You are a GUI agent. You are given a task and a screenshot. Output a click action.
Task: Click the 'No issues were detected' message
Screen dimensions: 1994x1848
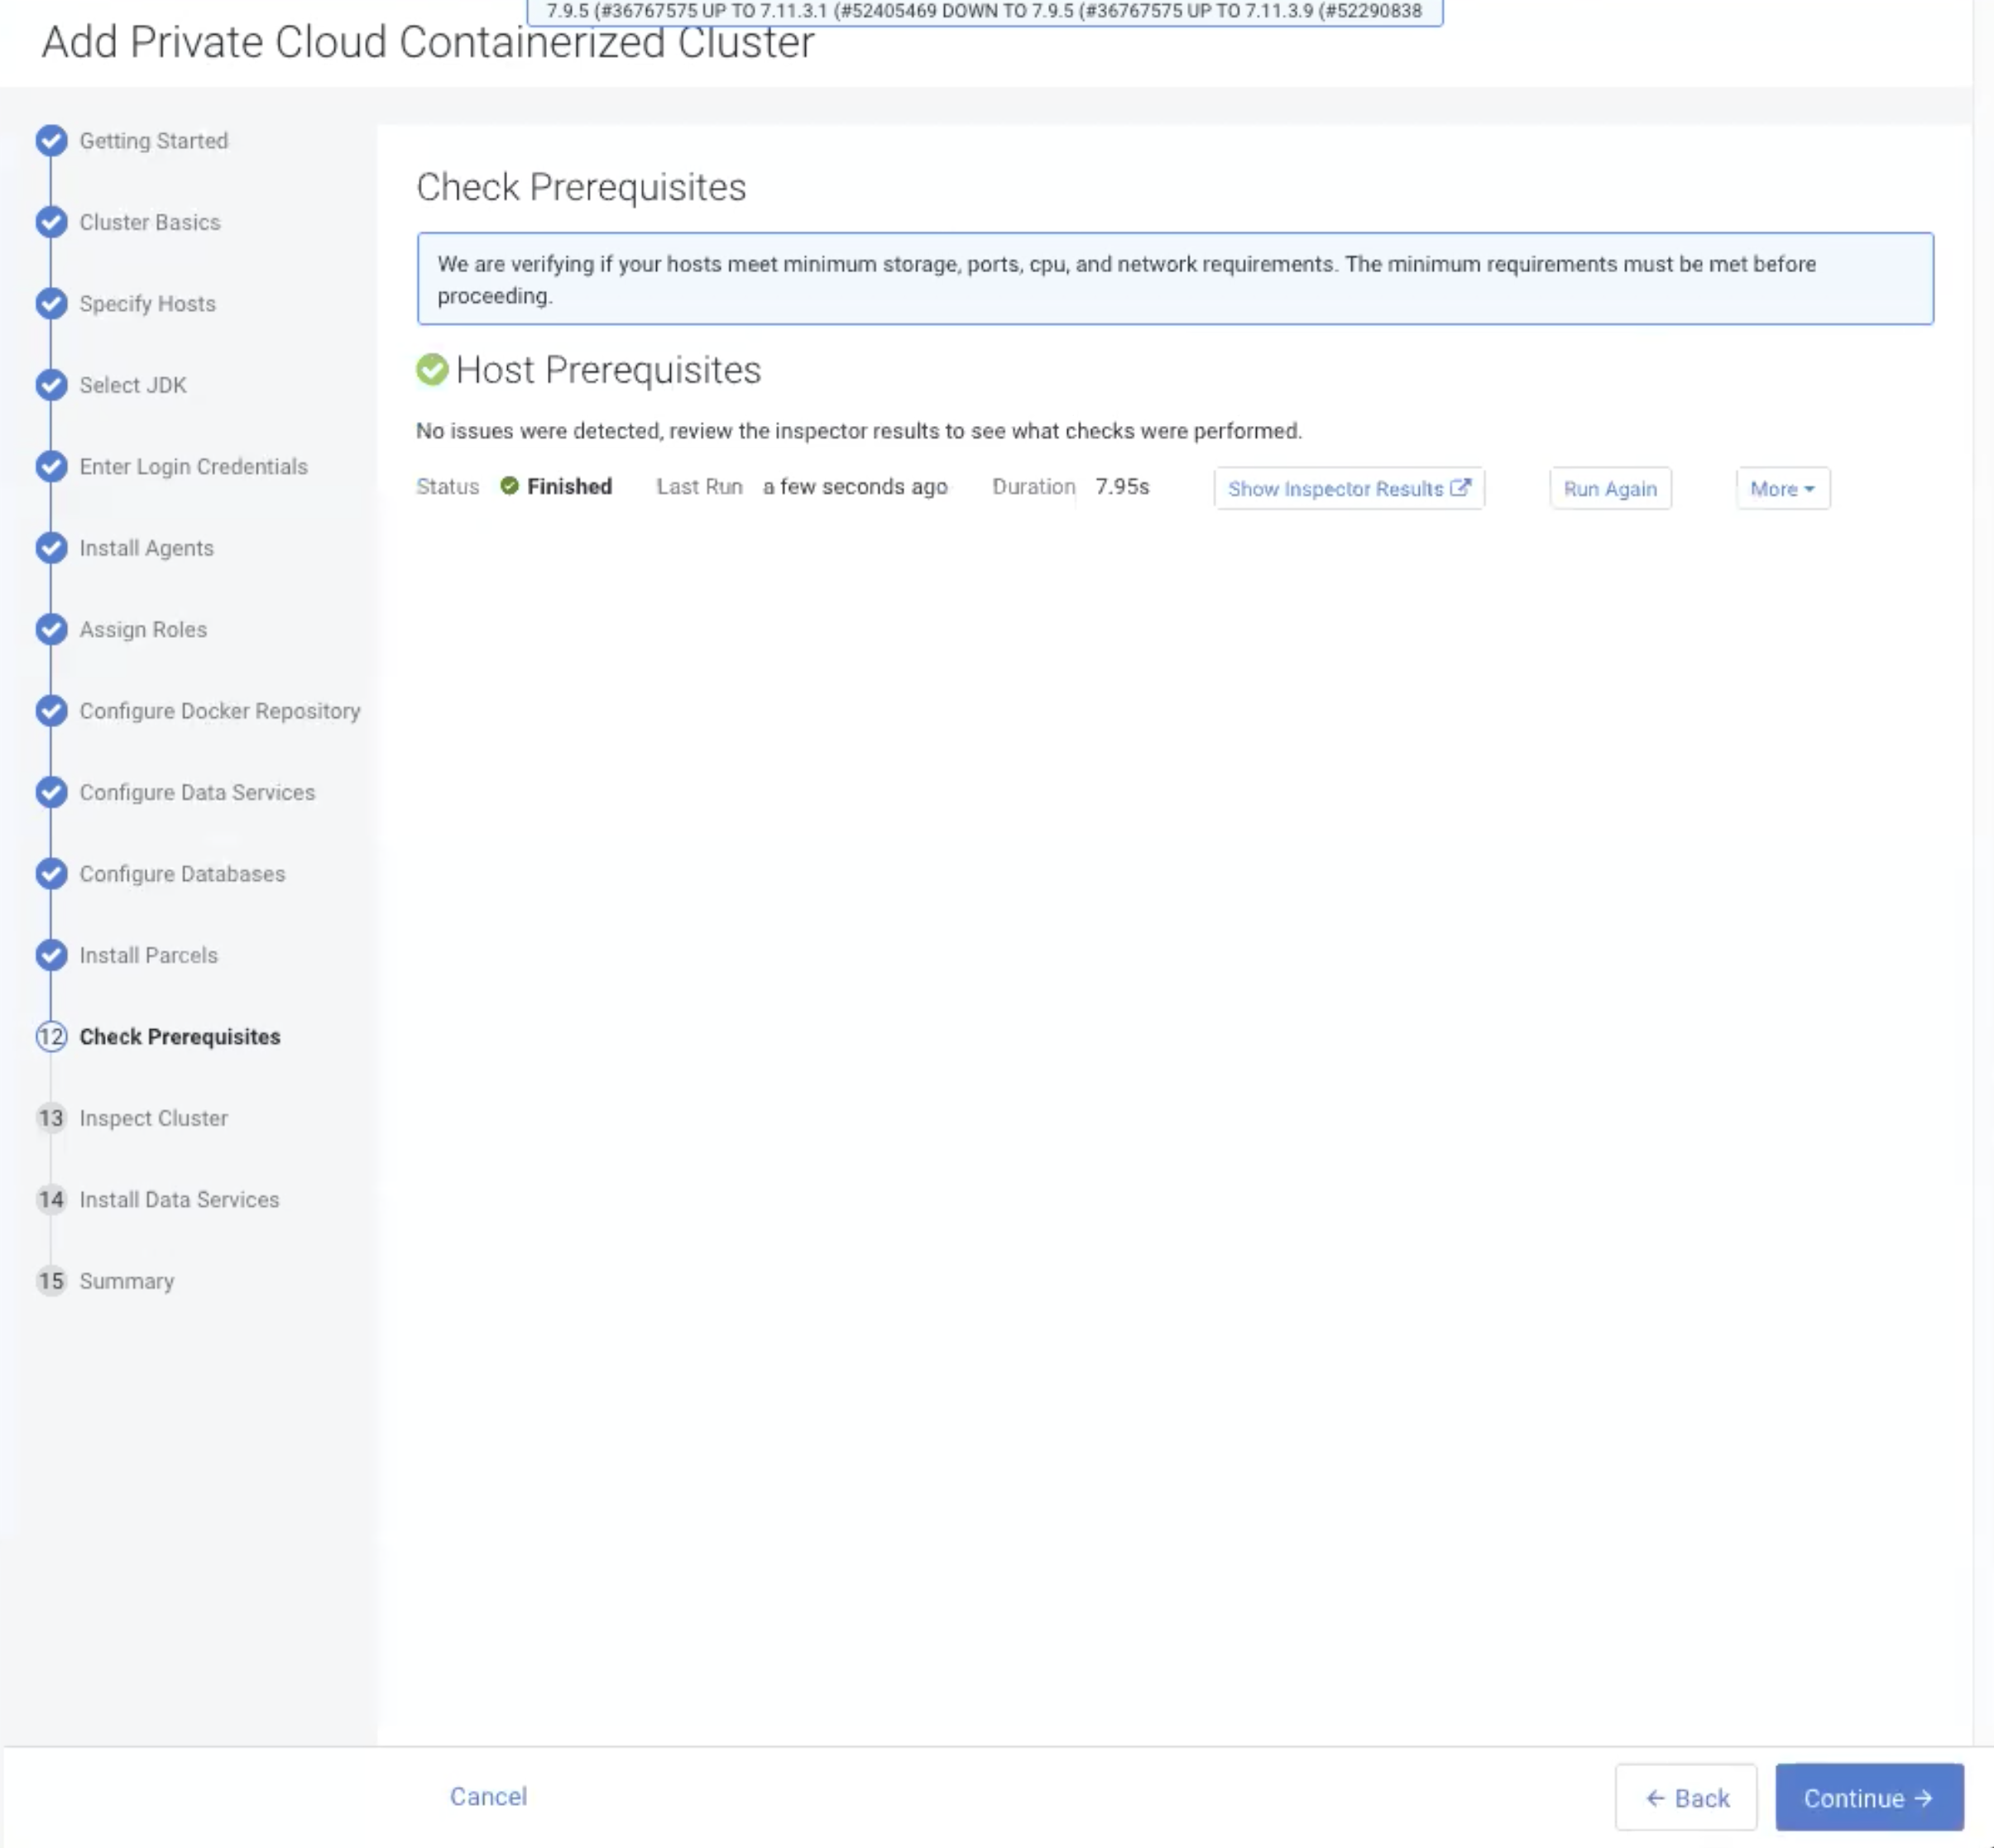[x=859, y=431]
